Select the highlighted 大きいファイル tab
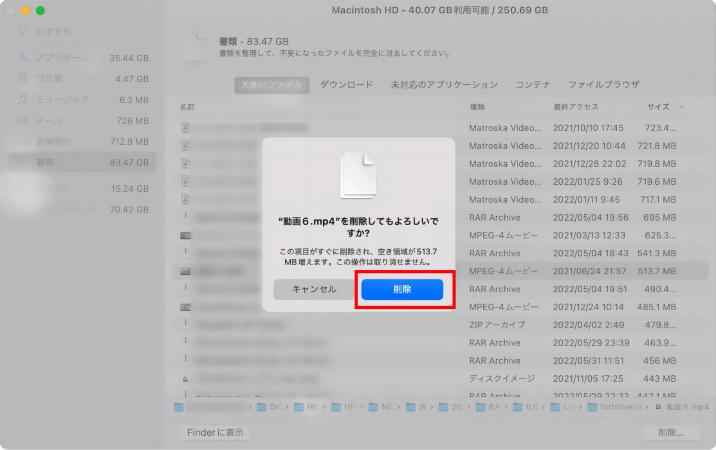Image resolution: width=716 pixels, height=450 pixels. tap(272, 85)
